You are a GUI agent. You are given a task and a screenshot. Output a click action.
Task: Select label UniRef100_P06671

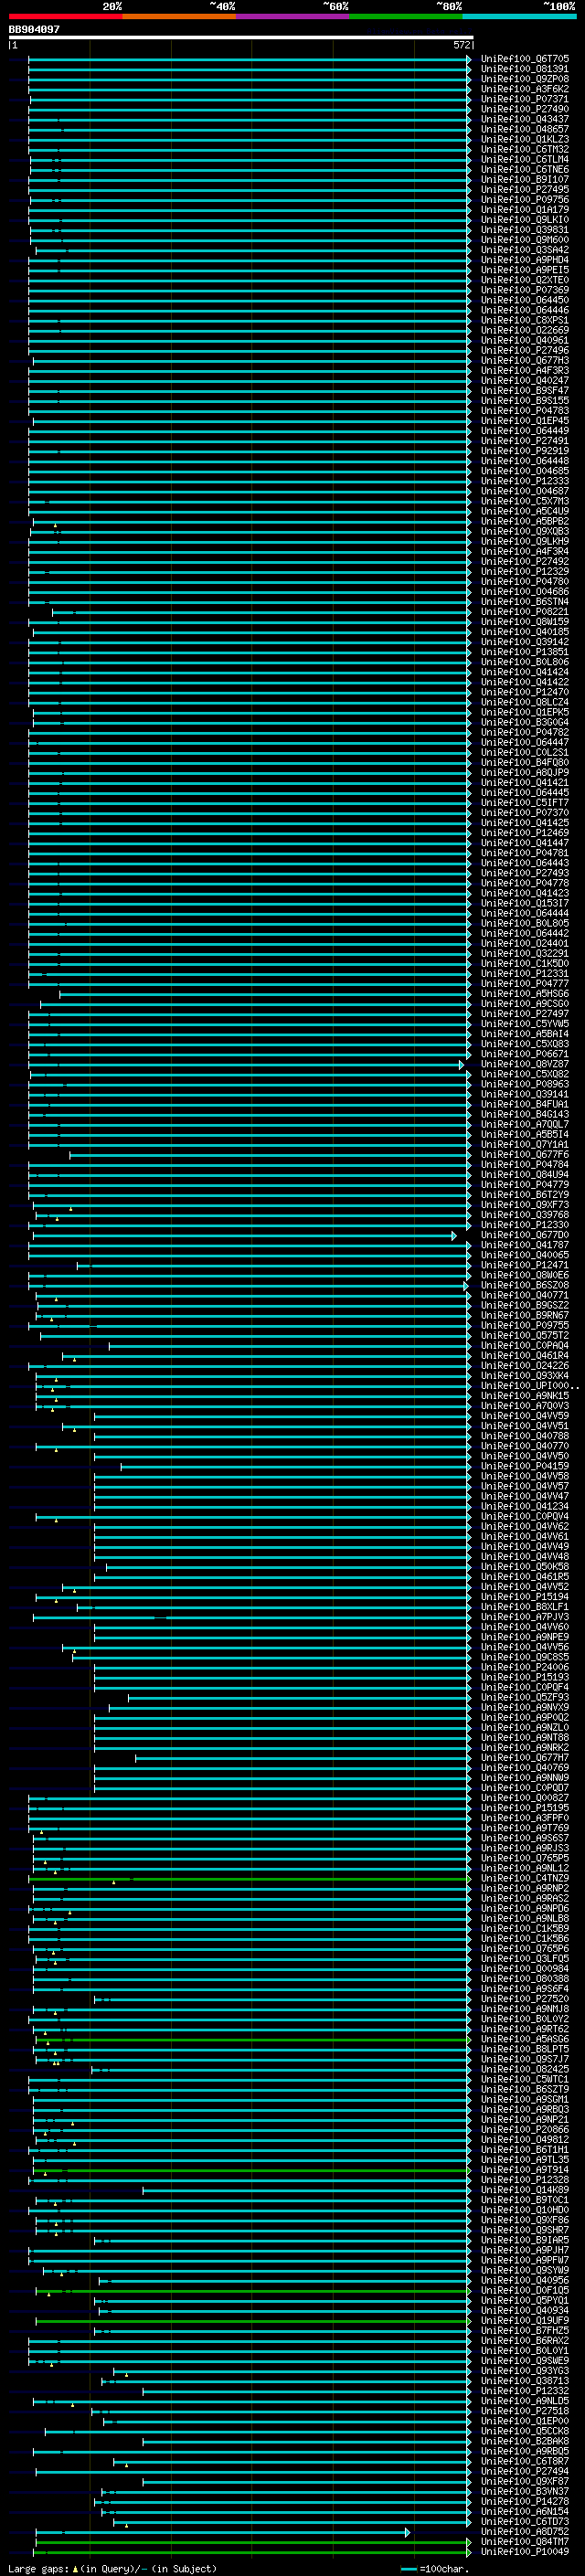[525, 1054]
